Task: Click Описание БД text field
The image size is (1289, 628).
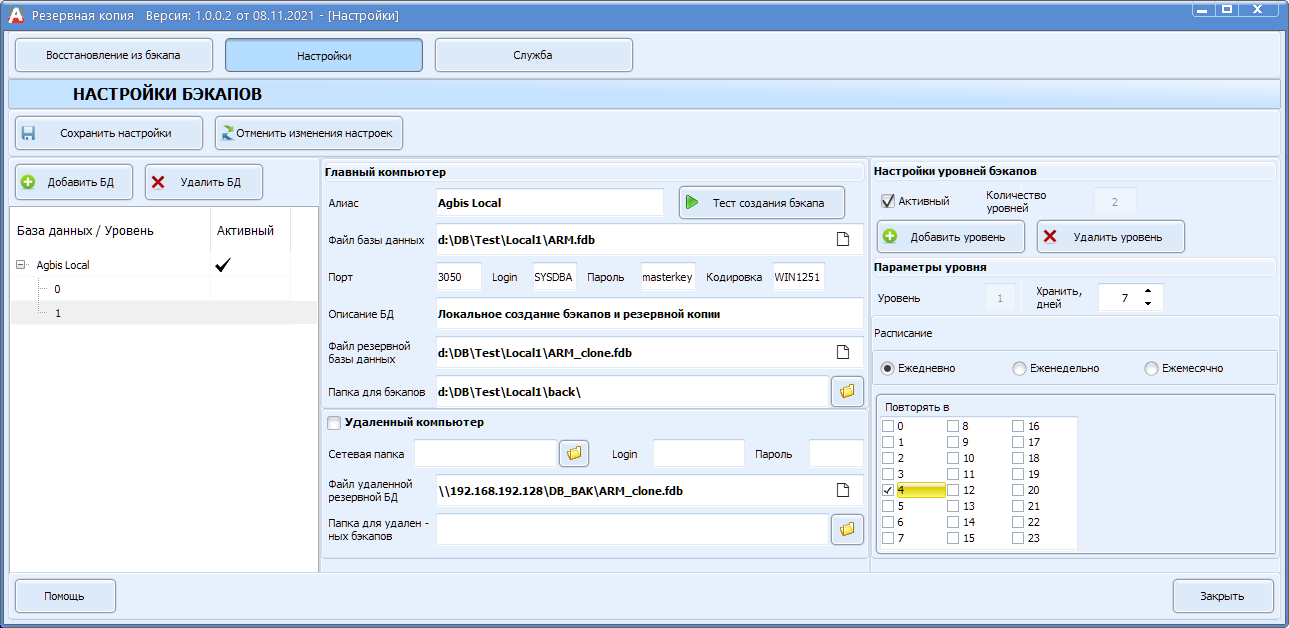Action: click(x=649, y=314)
